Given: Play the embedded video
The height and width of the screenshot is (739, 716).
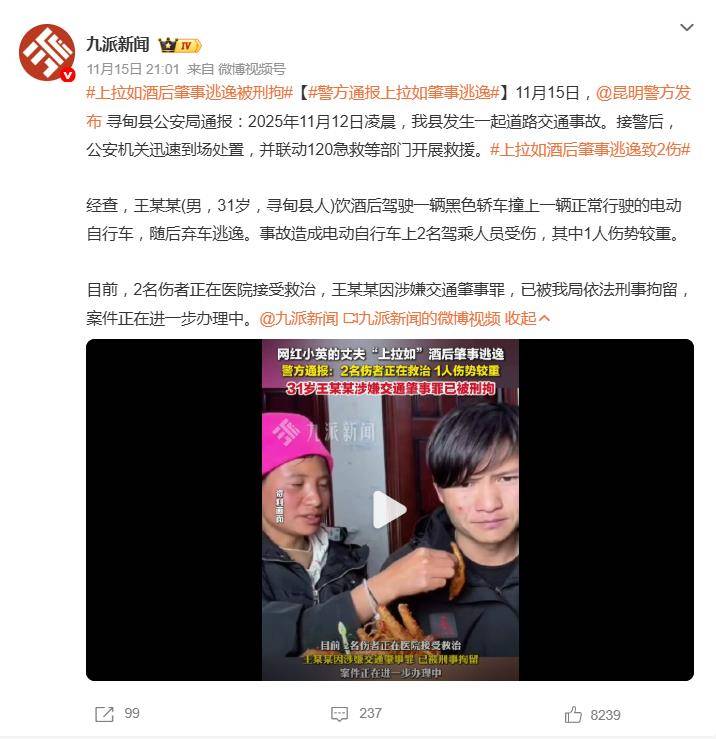Looking at the screenshot, I should (389, 509).
